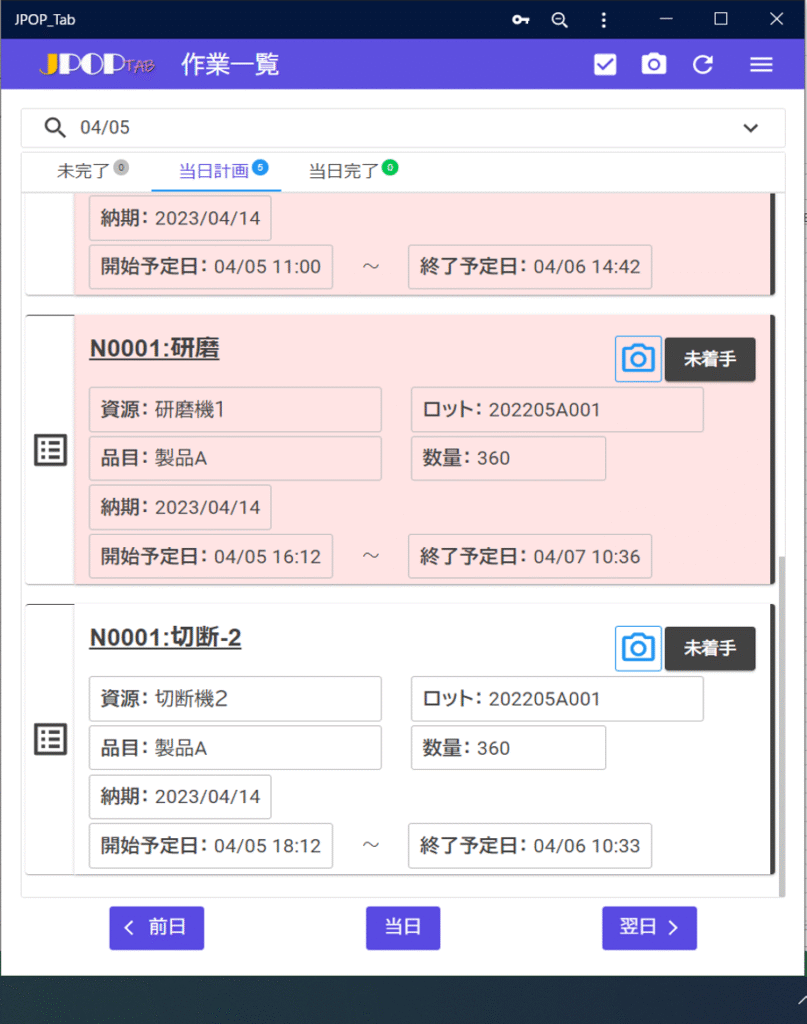Toggle the 未着手 status on N0001:研磨
Viewport: 807px width, 1024px height.
coord(710,359)
